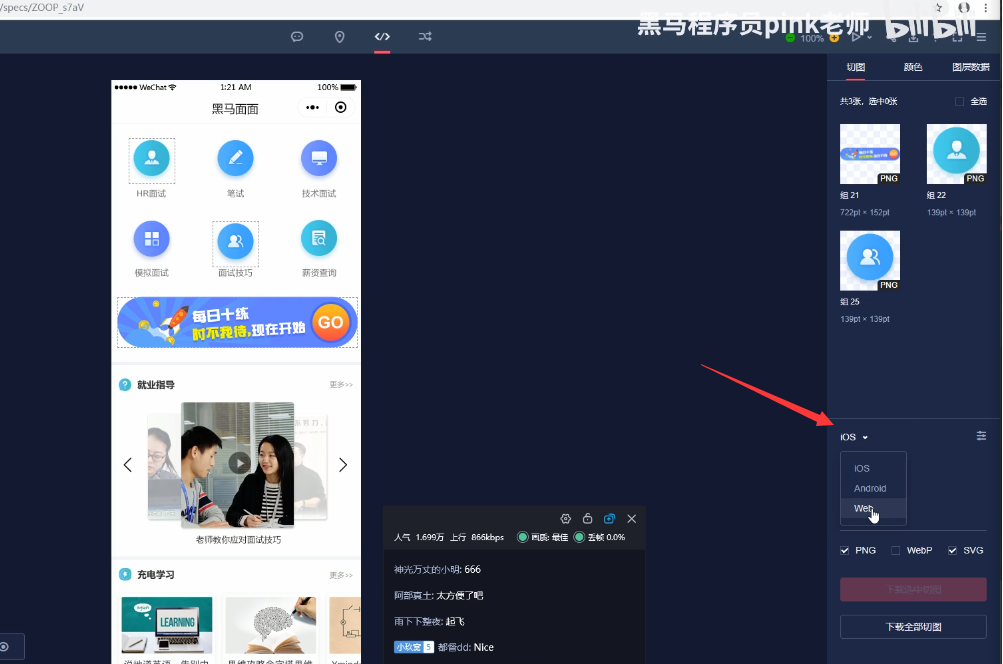1003x664 pixels.
Task: Click the brain book course thumbnail
Action: point(271,625)
